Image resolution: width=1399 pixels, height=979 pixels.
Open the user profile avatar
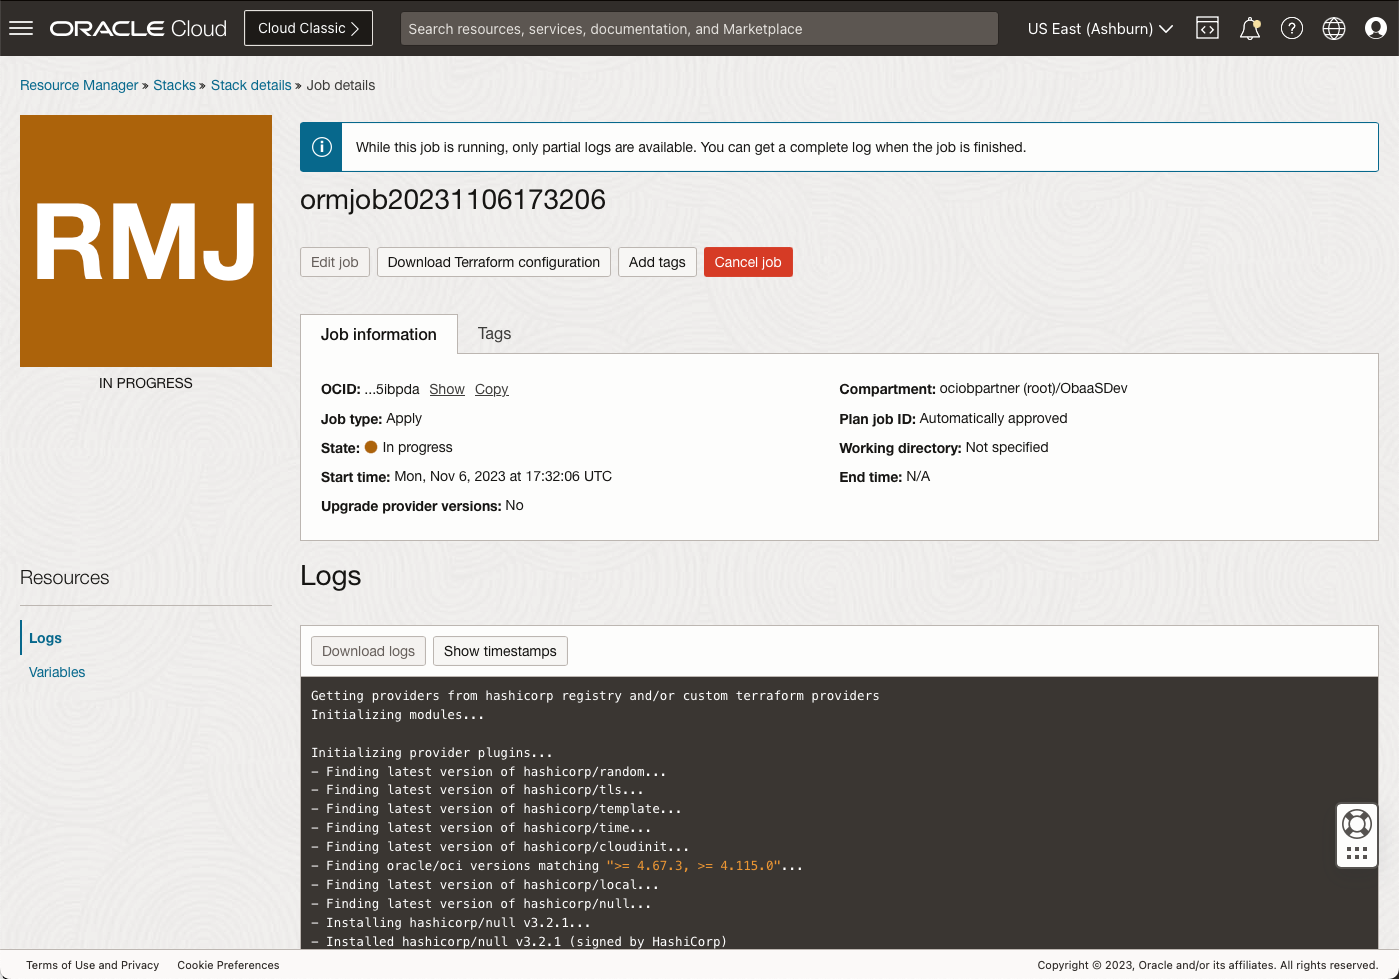(x=1375, y=28)
